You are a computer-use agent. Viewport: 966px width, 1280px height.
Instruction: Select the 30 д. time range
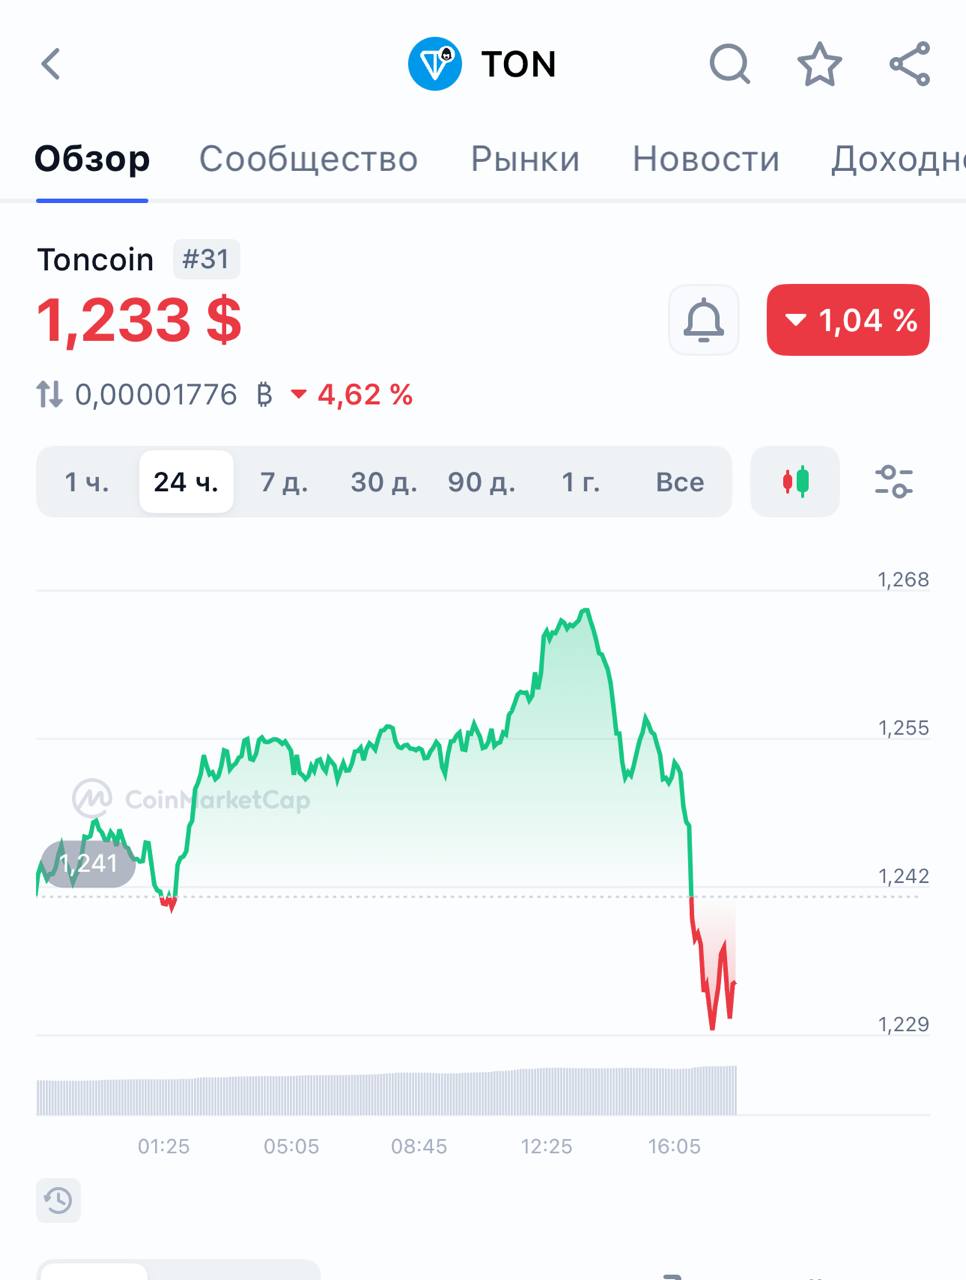point(383,482)
